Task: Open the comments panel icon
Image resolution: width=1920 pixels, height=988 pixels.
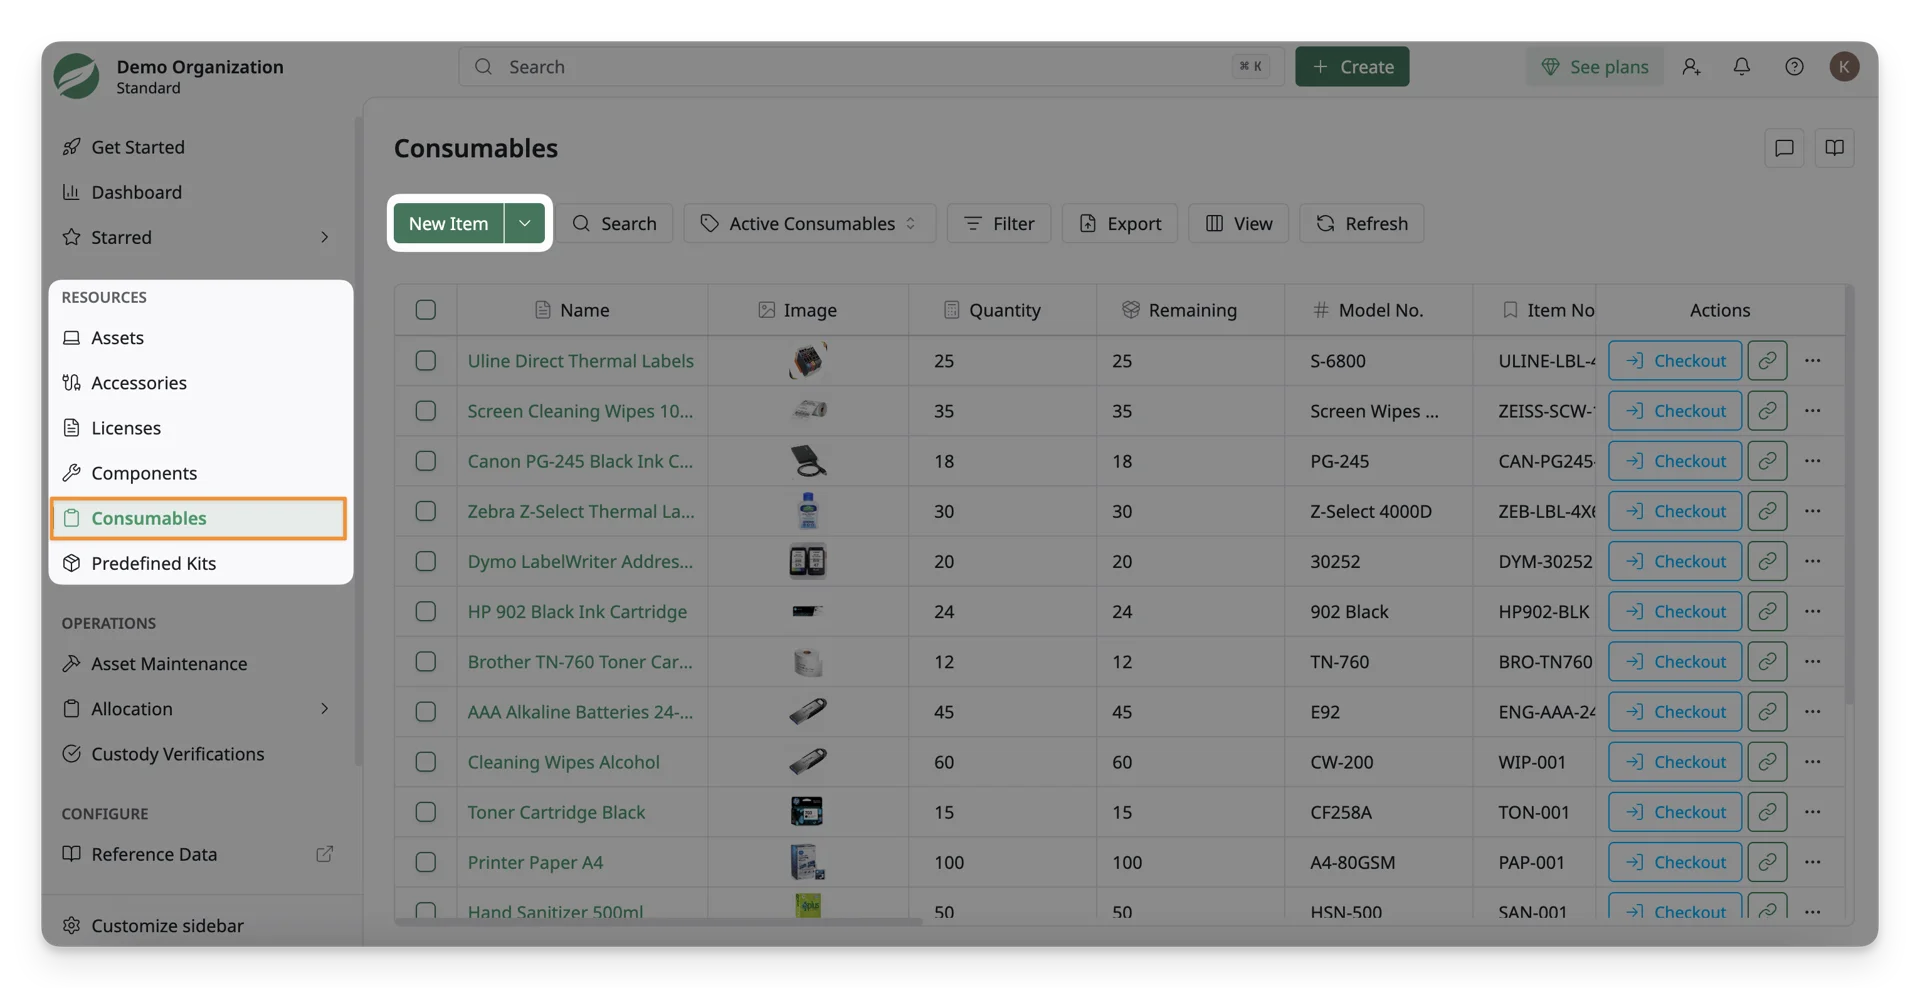Action: pyautogui.click(x=1784, y=148)
